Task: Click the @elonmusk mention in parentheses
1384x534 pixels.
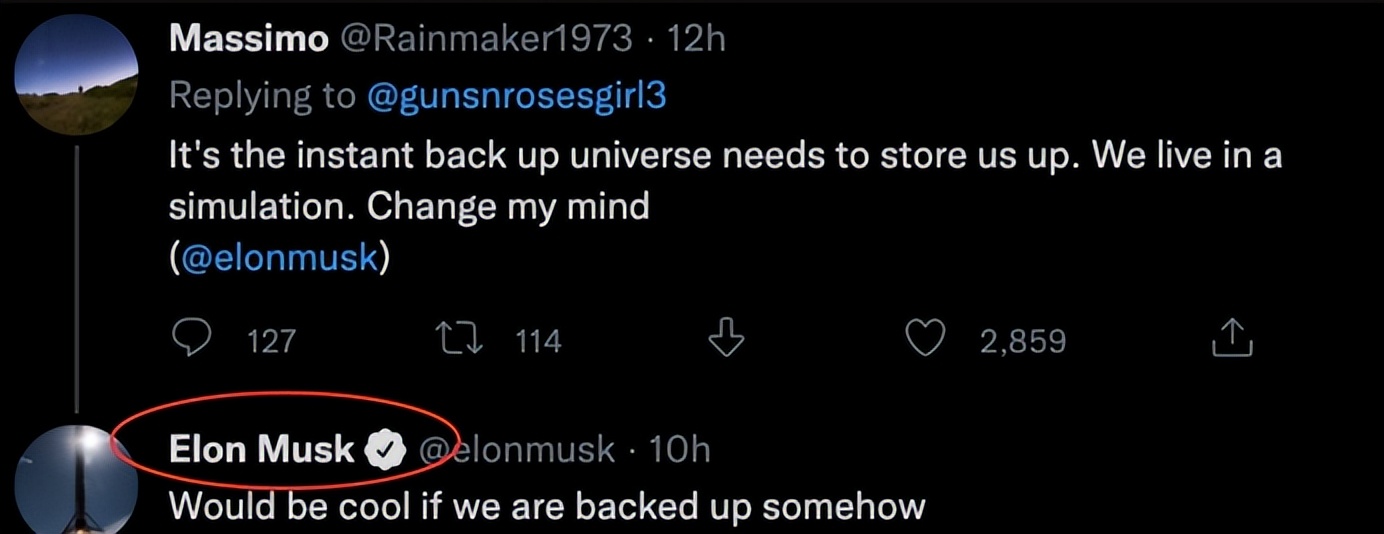Action: [x=278, y=257]
